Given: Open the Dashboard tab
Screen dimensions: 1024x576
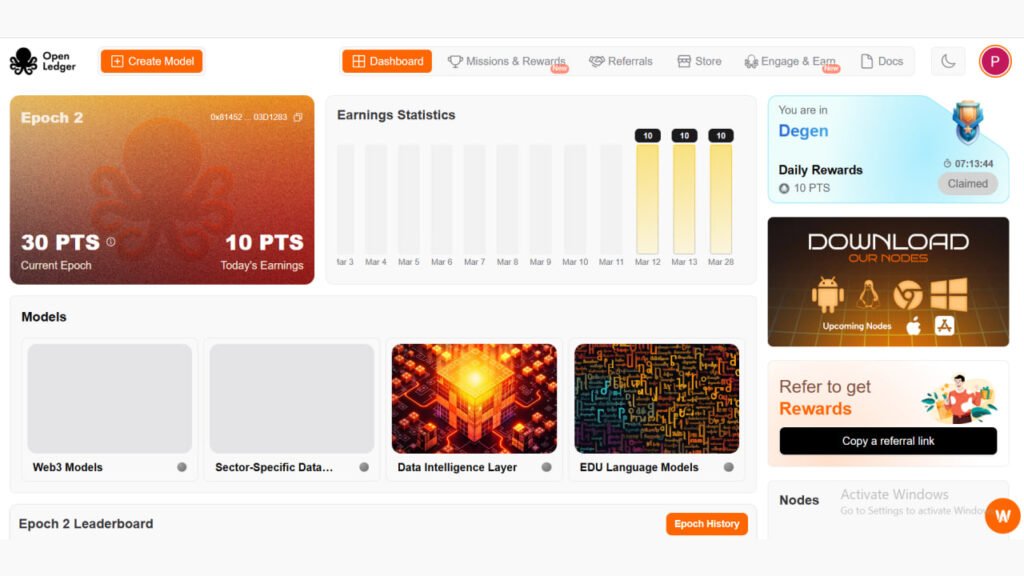Looking at the screenshot, I should (387, 61).
